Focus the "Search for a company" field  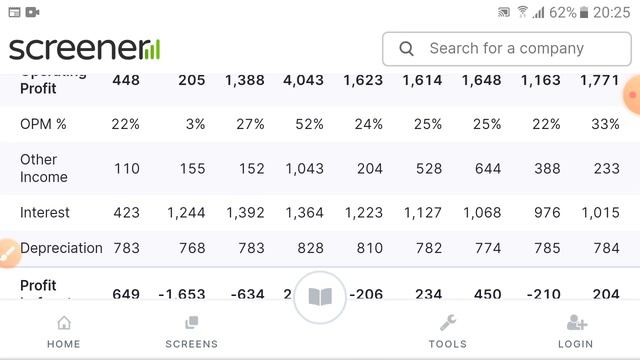pos(507,49)
